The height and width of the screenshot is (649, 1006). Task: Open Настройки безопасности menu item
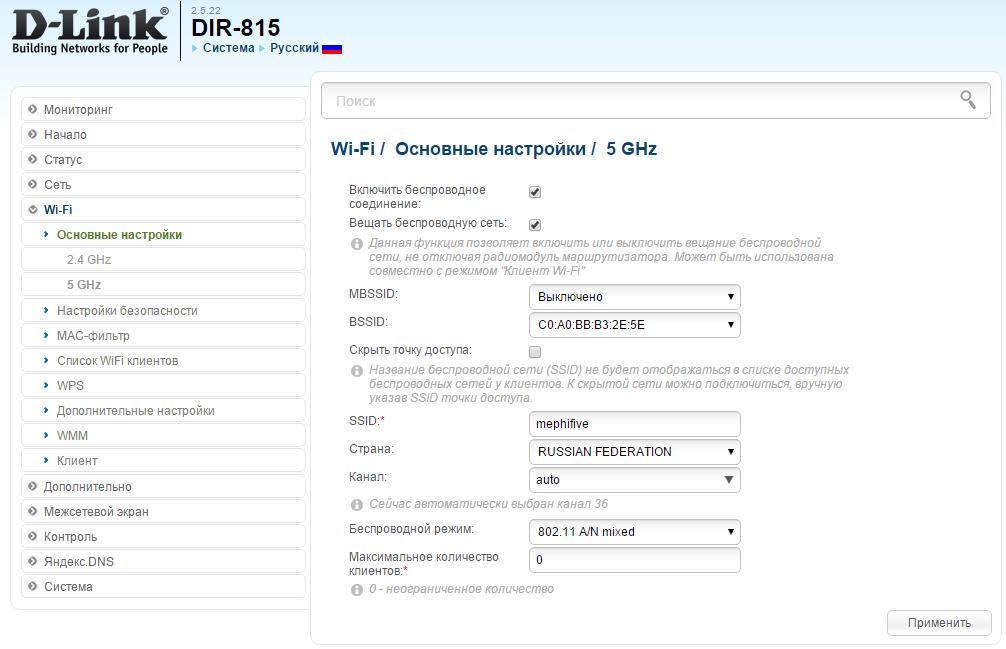coord(127,311)
